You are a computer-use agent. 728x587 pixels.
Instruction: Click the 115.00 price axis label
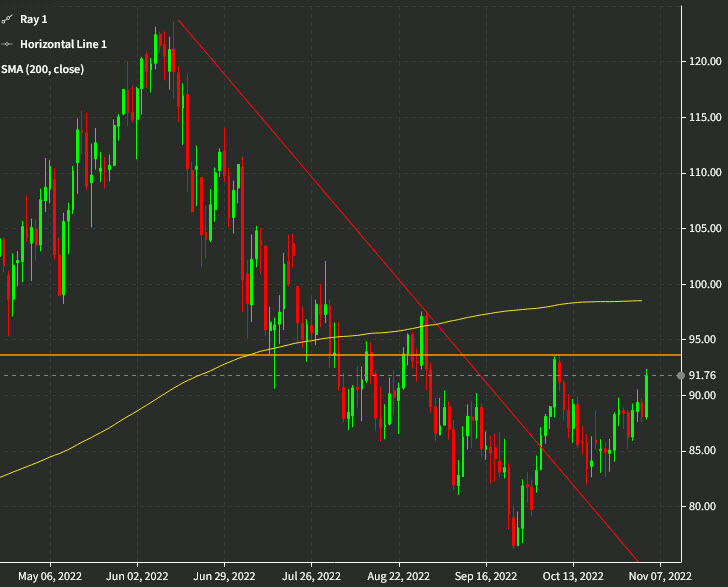point(705,117)
